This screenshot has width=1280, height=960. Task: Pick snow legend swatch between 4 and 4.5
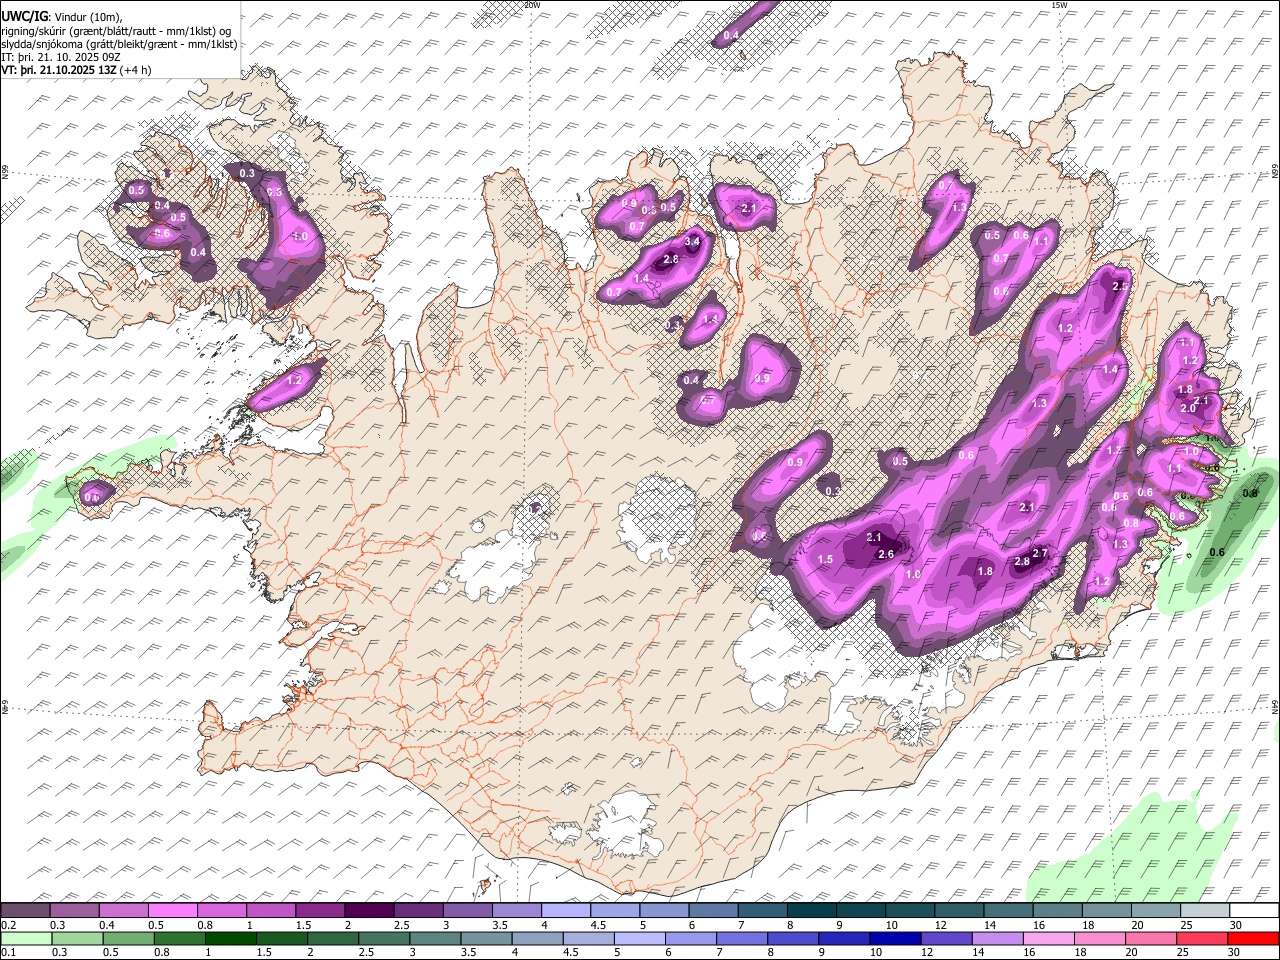[566, 910]
